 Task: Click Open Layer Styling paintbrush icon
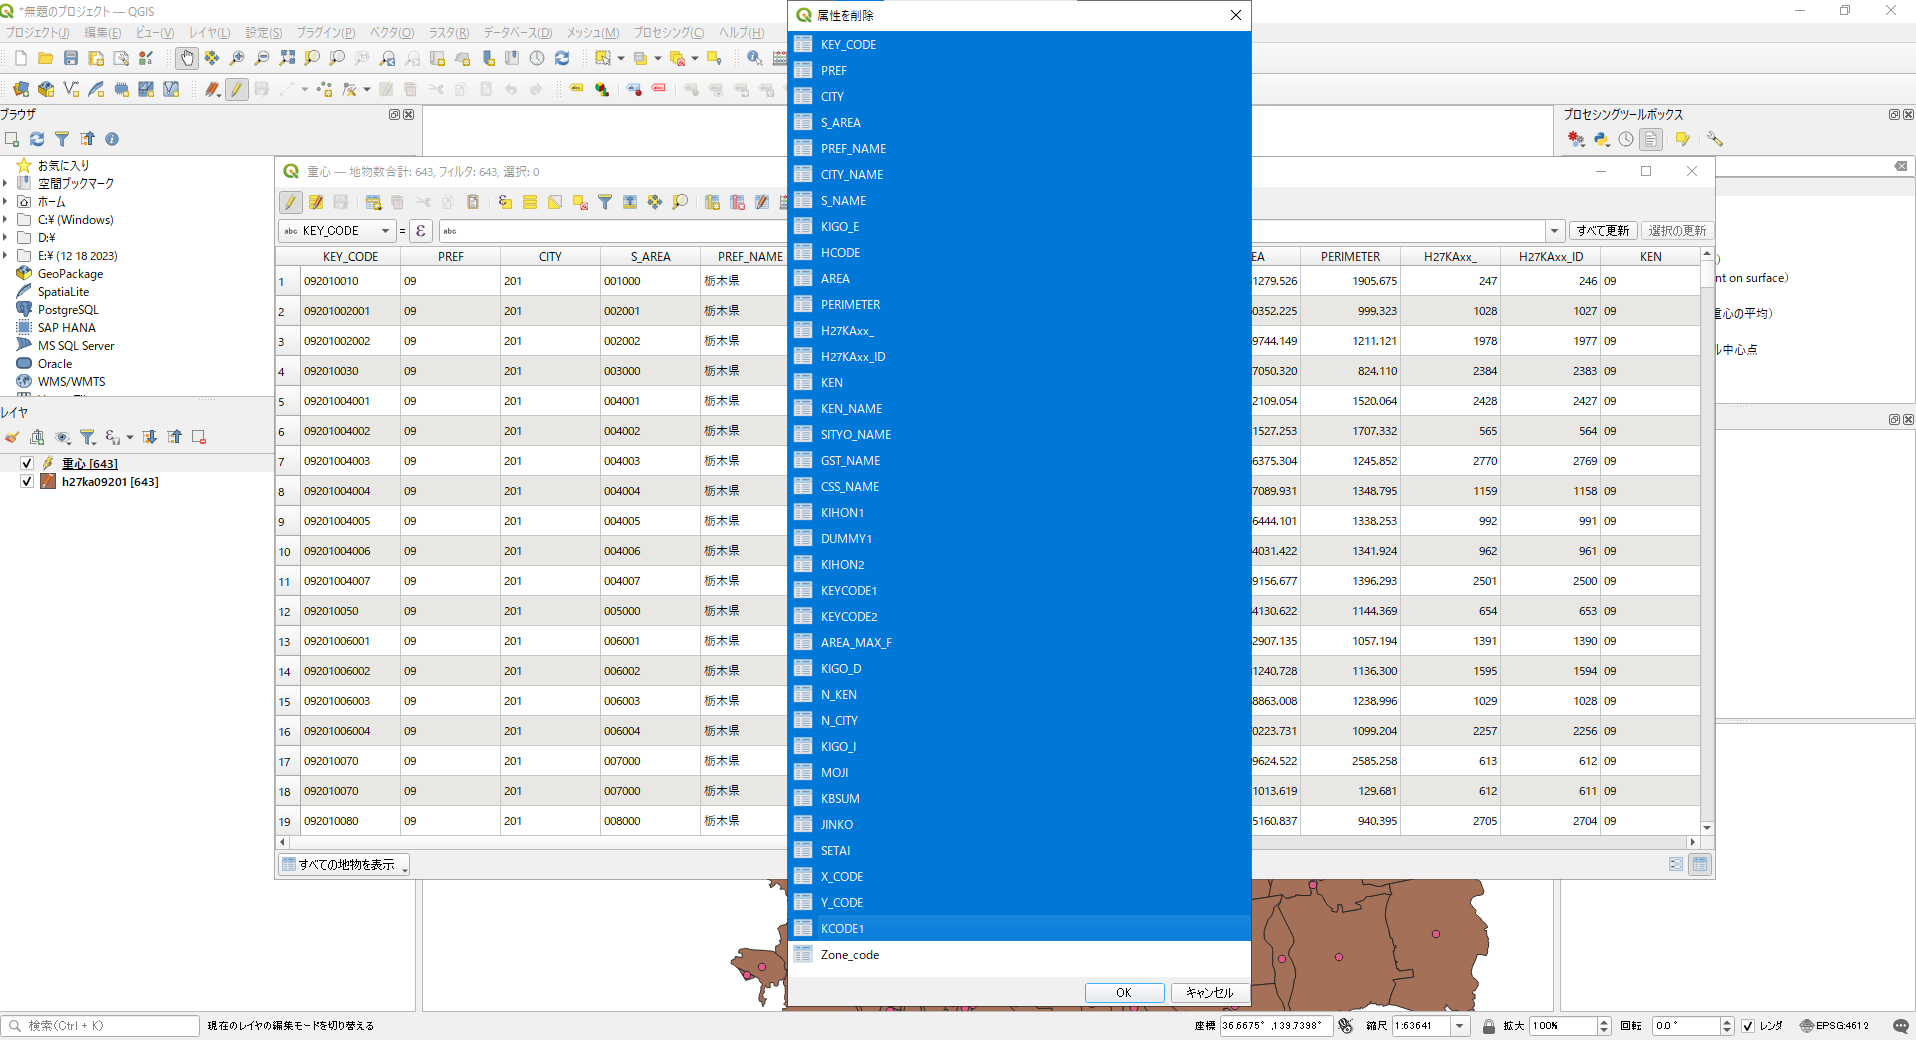pos(12,437)
